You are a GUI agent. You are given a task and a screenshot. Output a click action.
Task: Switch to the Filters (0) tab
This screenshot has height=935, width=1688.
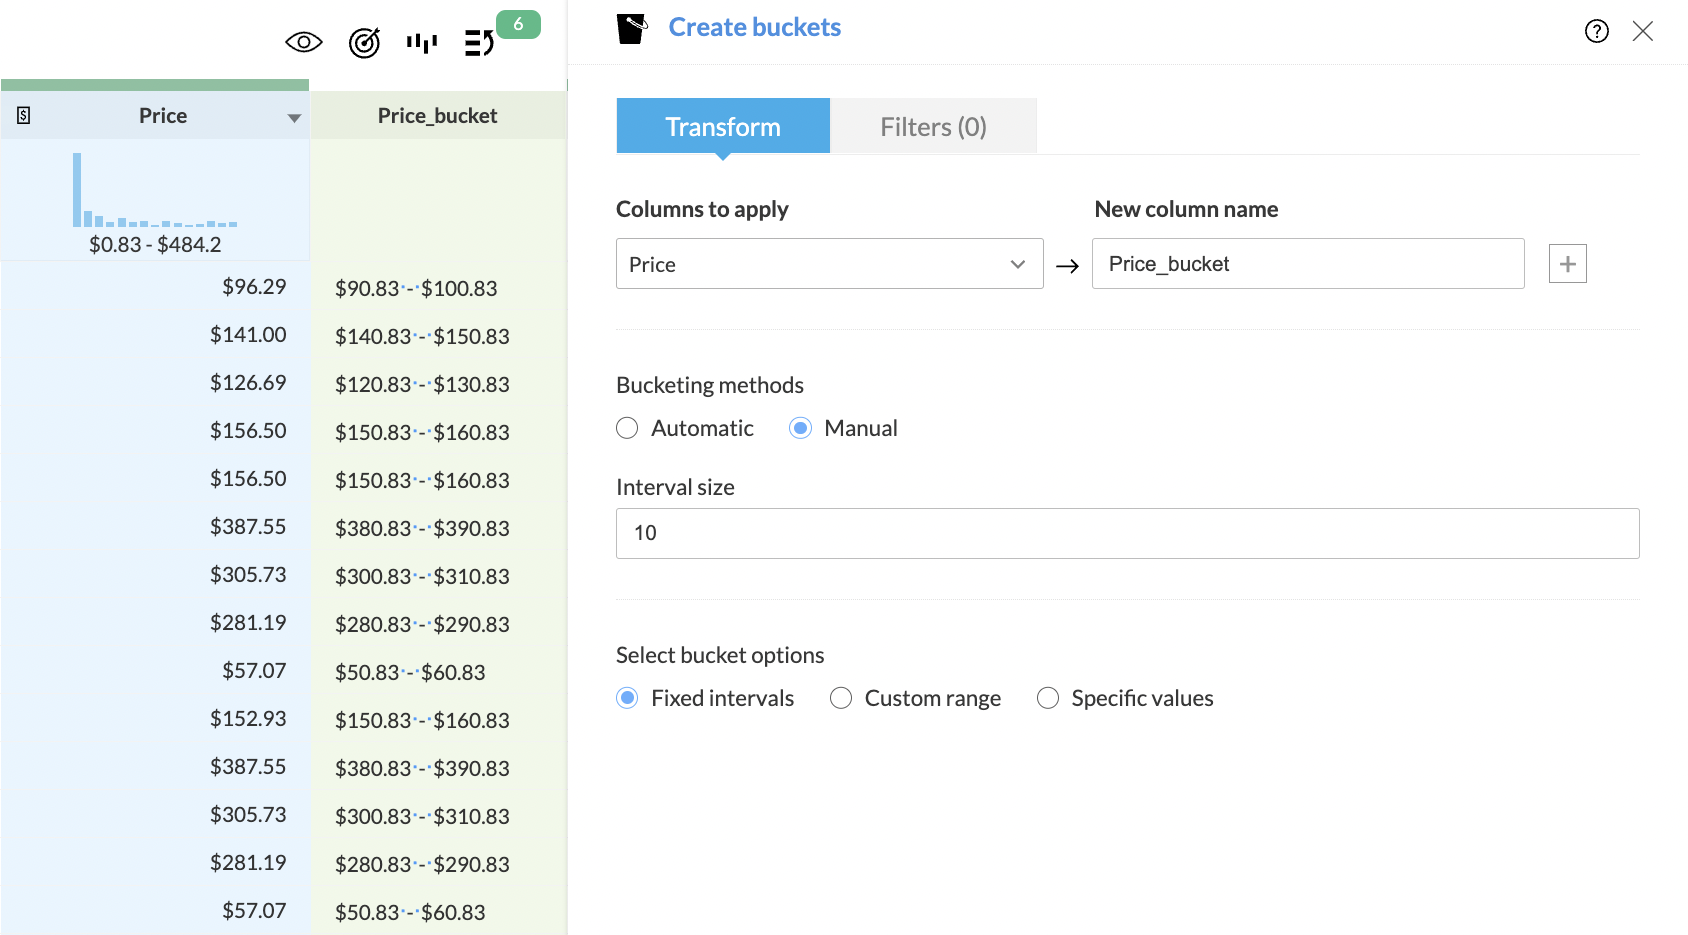coord(933,127)
